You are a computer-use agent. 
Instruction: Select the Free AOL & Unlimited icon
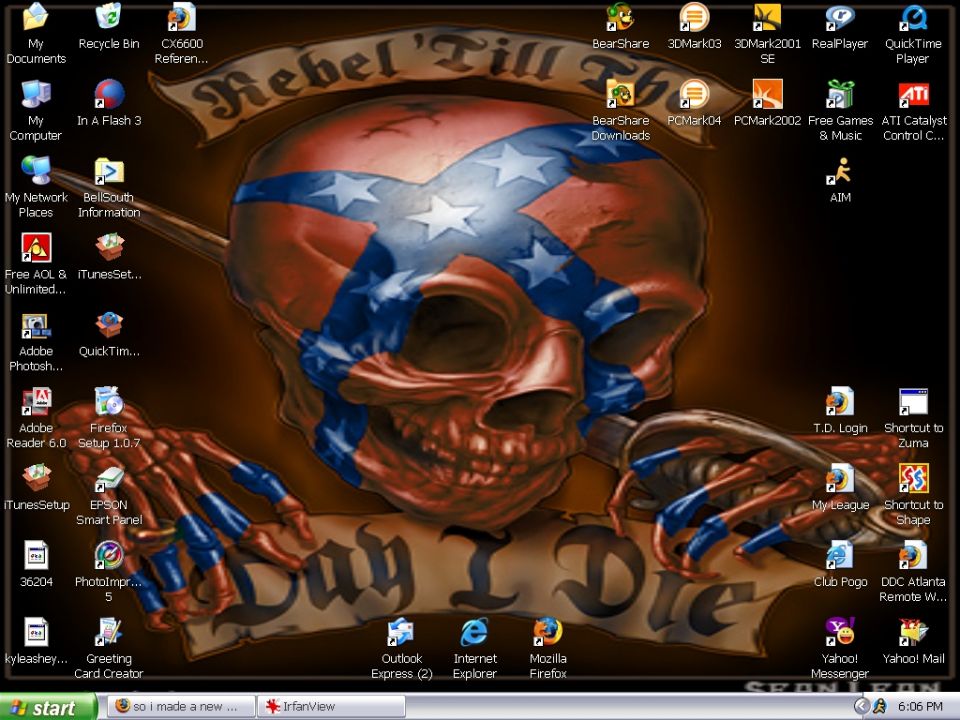point(36,249)
